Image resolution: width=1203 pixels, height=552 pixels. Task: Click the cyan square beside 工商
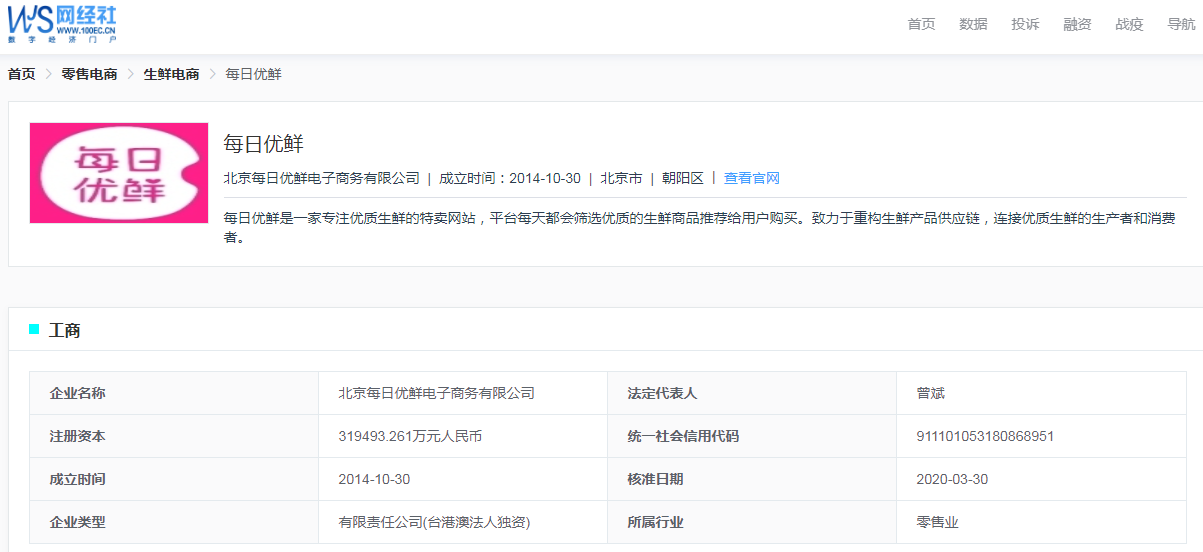[x=34, y=329]
